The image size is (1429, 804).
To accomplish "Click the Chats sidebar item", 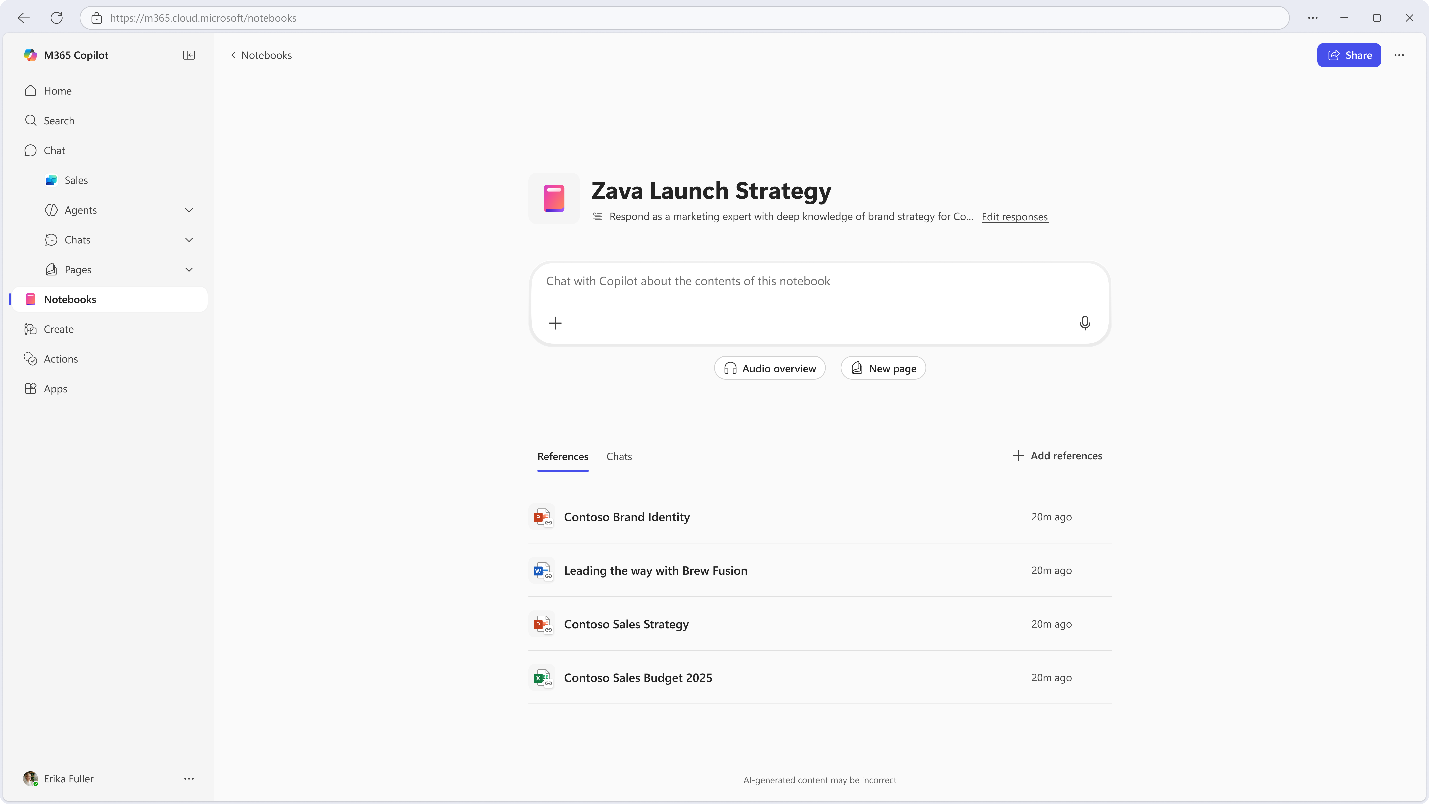I will tap(77, 240).
